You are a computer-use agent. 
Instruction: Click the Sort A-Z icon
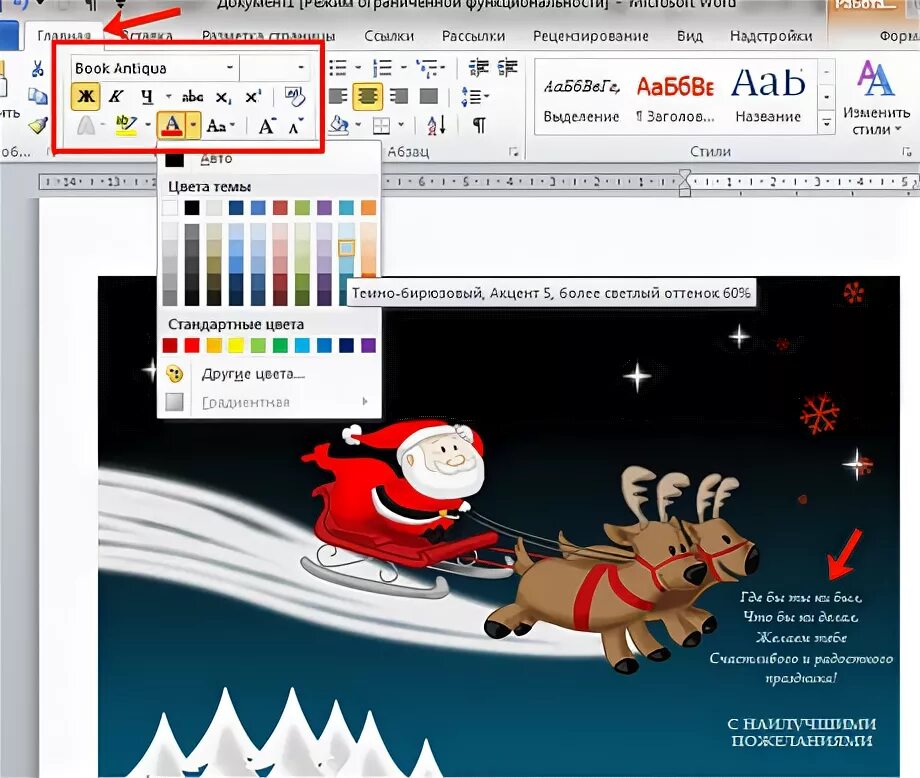pyautogui.click(x=436, y=126)
